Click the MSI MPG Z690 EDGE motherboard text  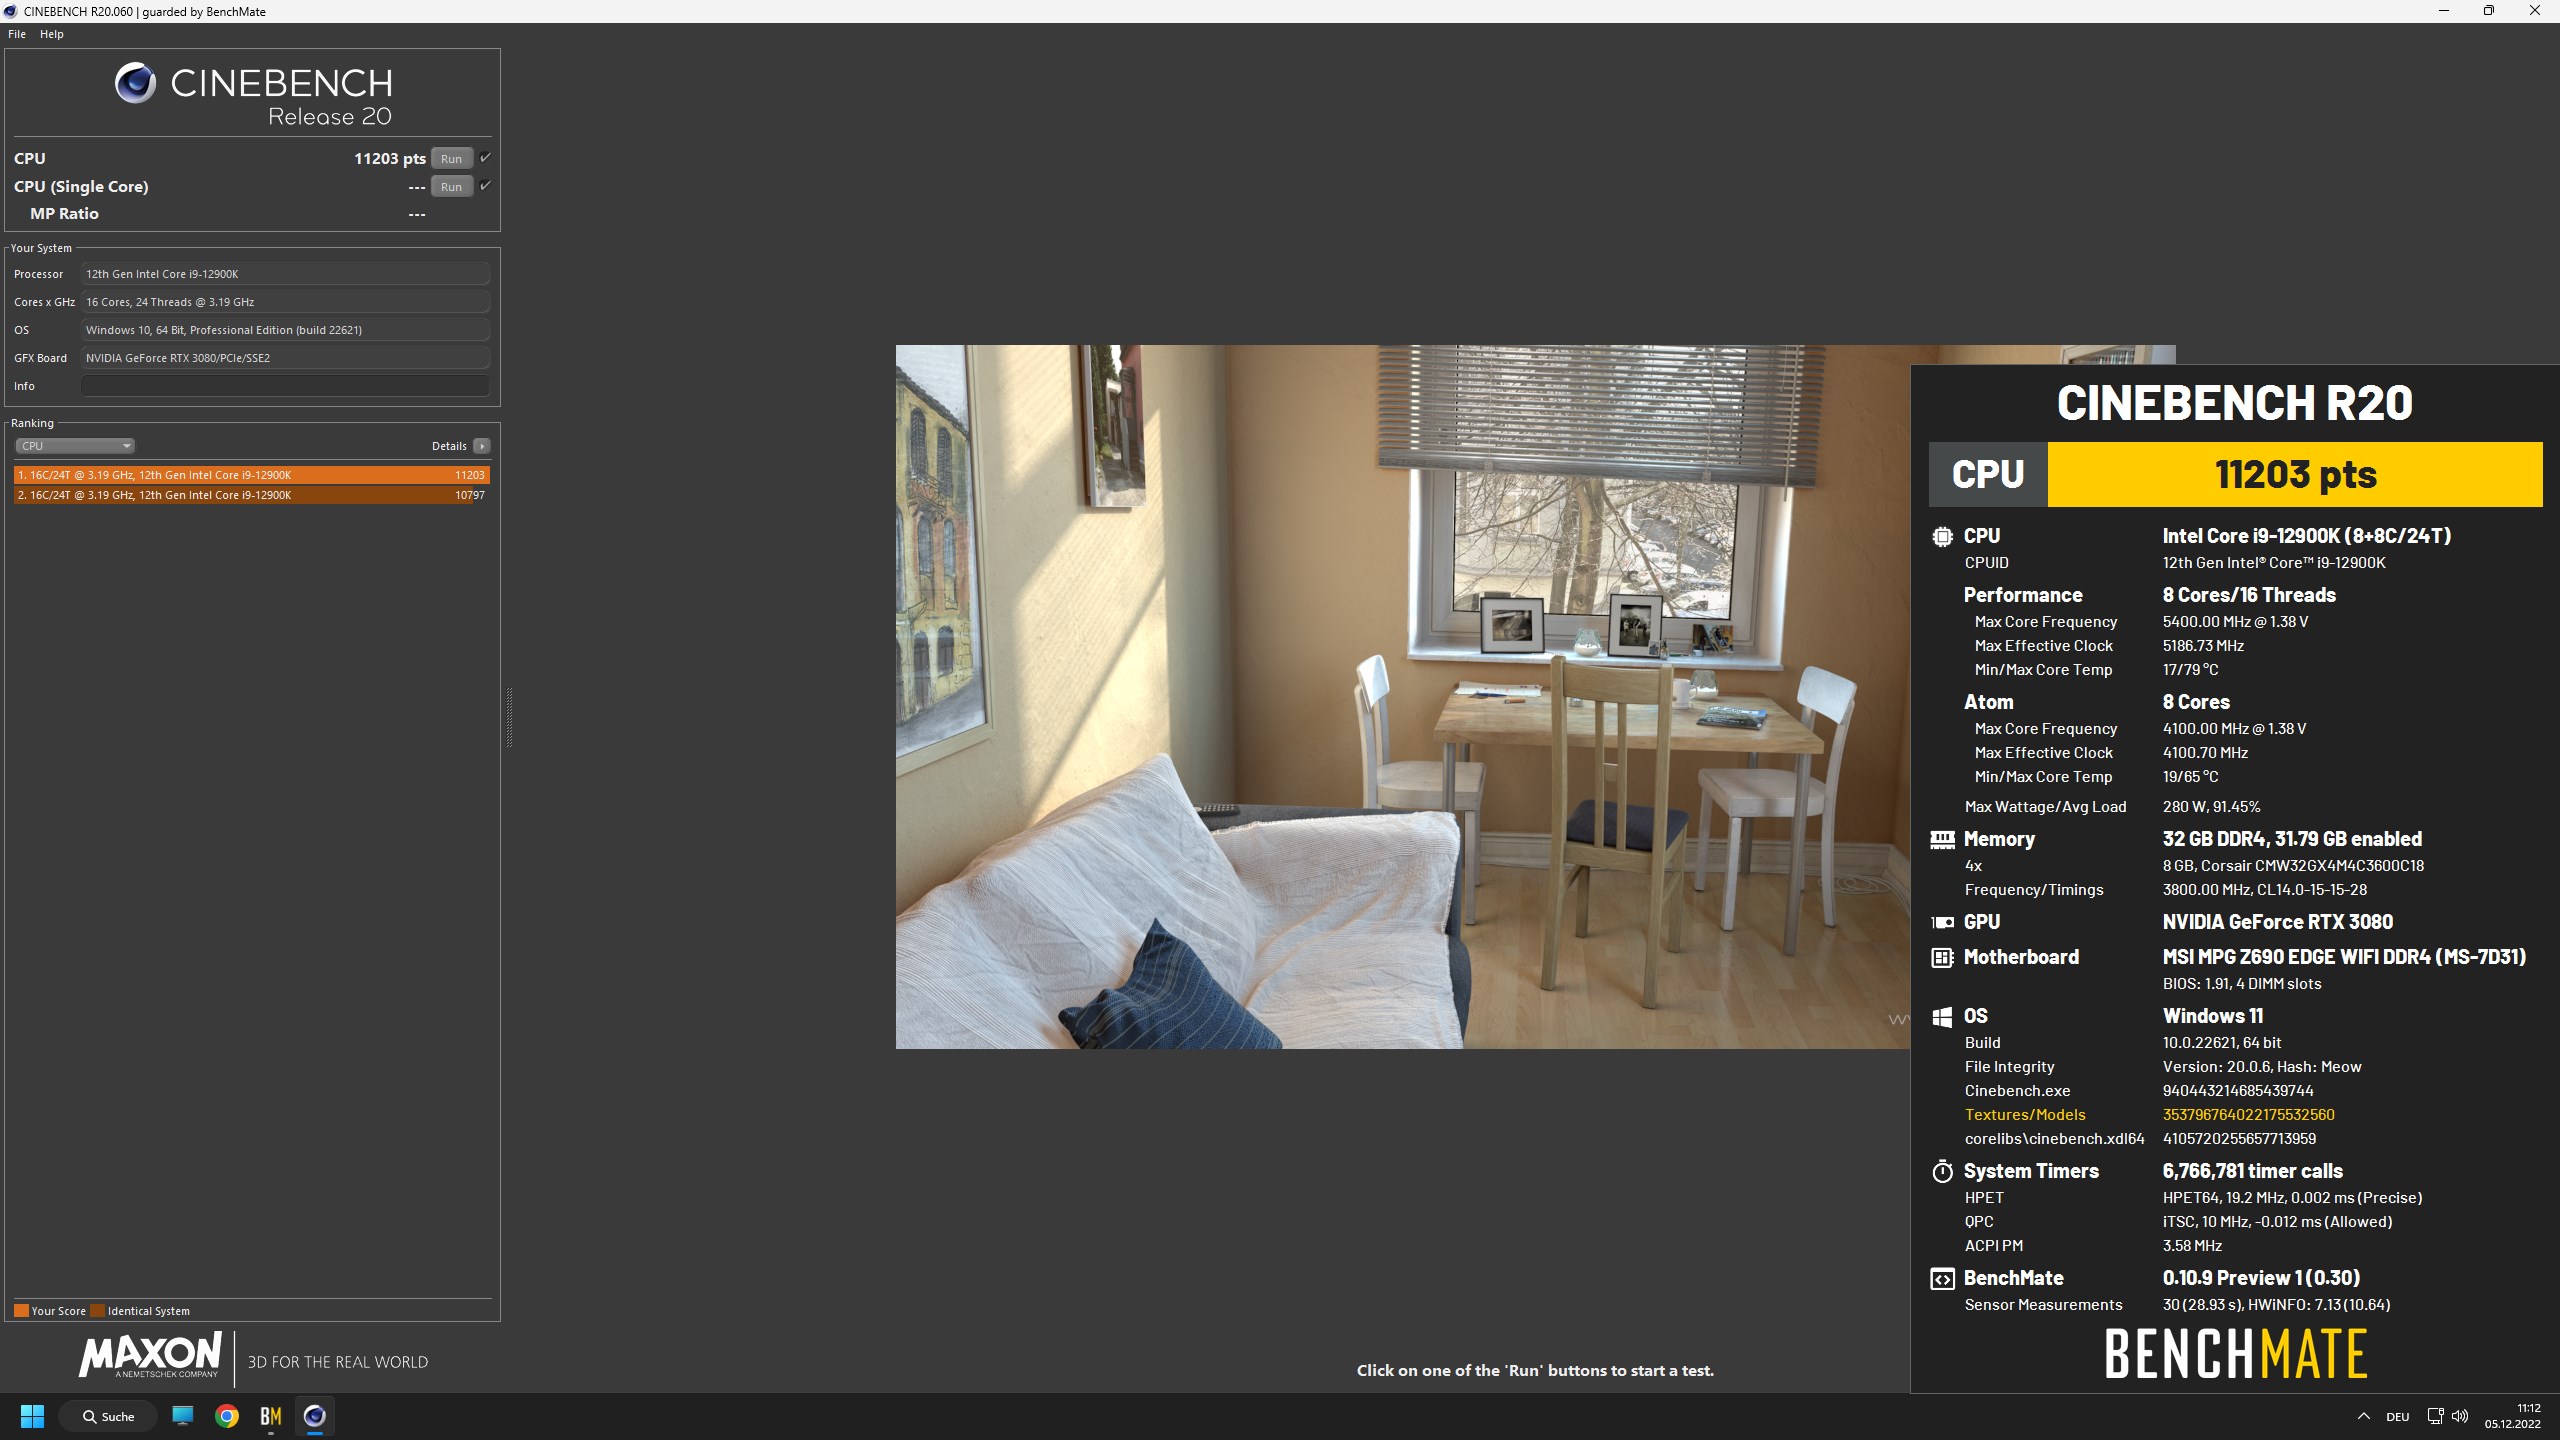click(2344, 957)
